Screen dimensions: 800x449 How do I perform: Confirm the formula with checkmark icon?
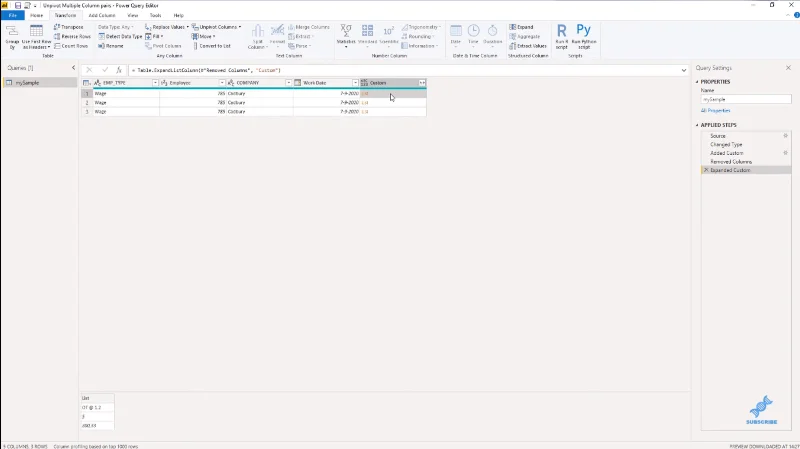[105, 70]
